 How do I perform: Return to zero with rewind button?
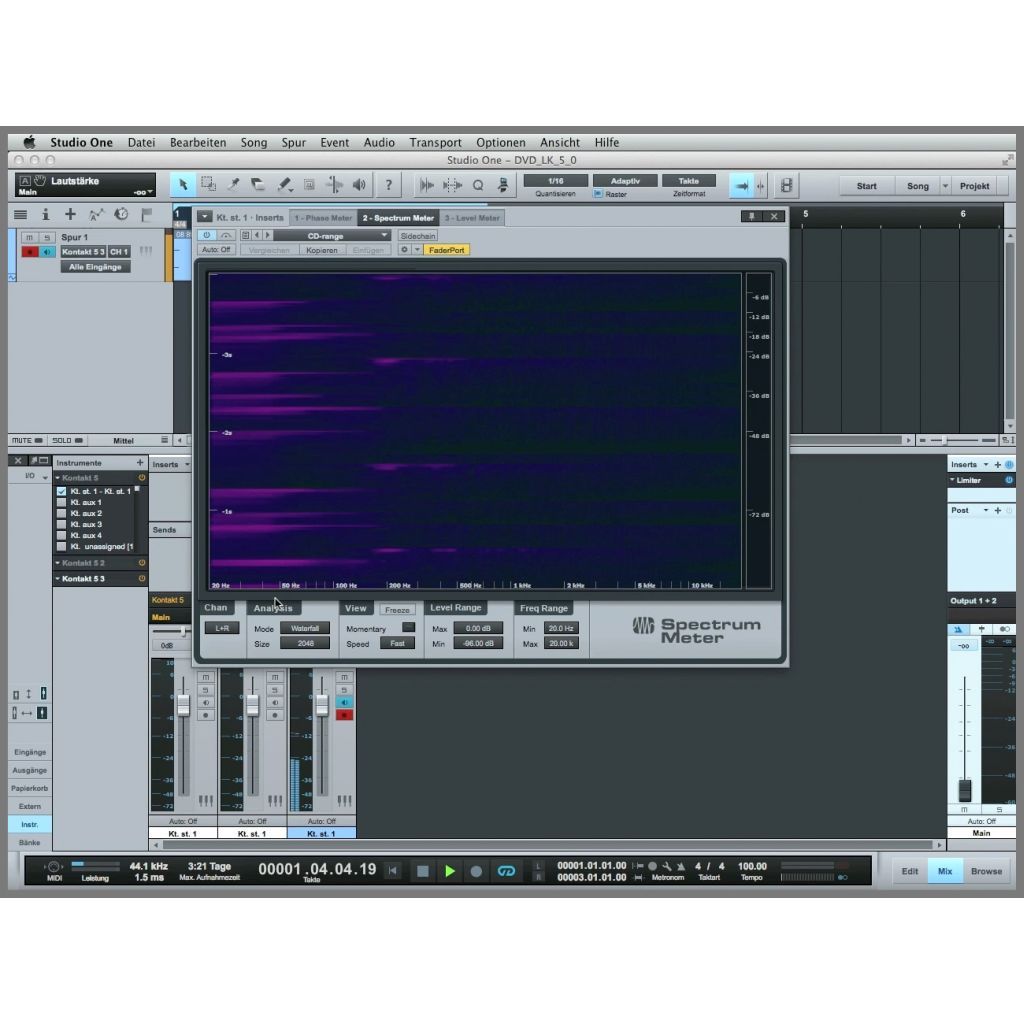[x=392, y=871]
